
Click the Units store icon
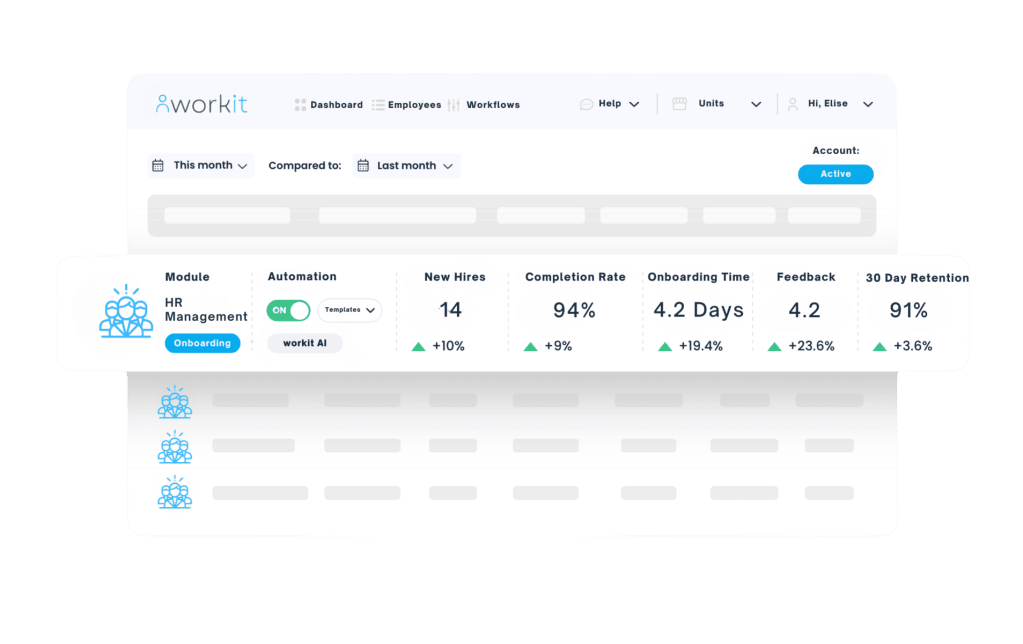point(680,104)
